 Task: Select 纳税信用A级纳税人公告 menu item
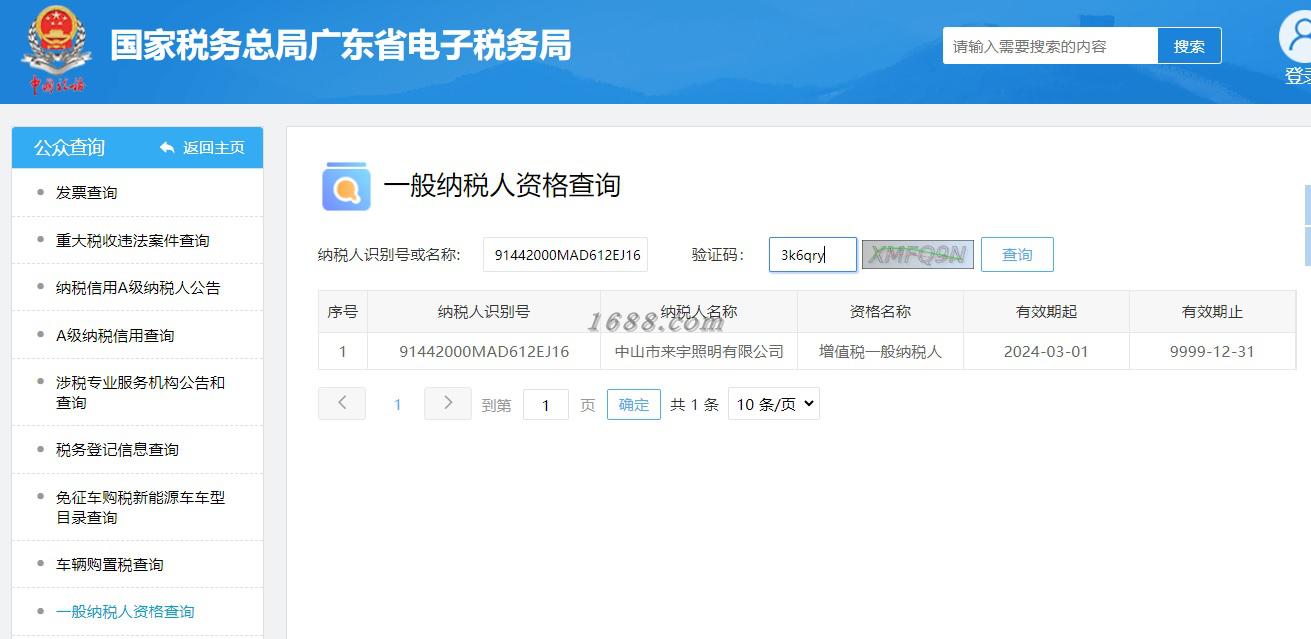138,288
